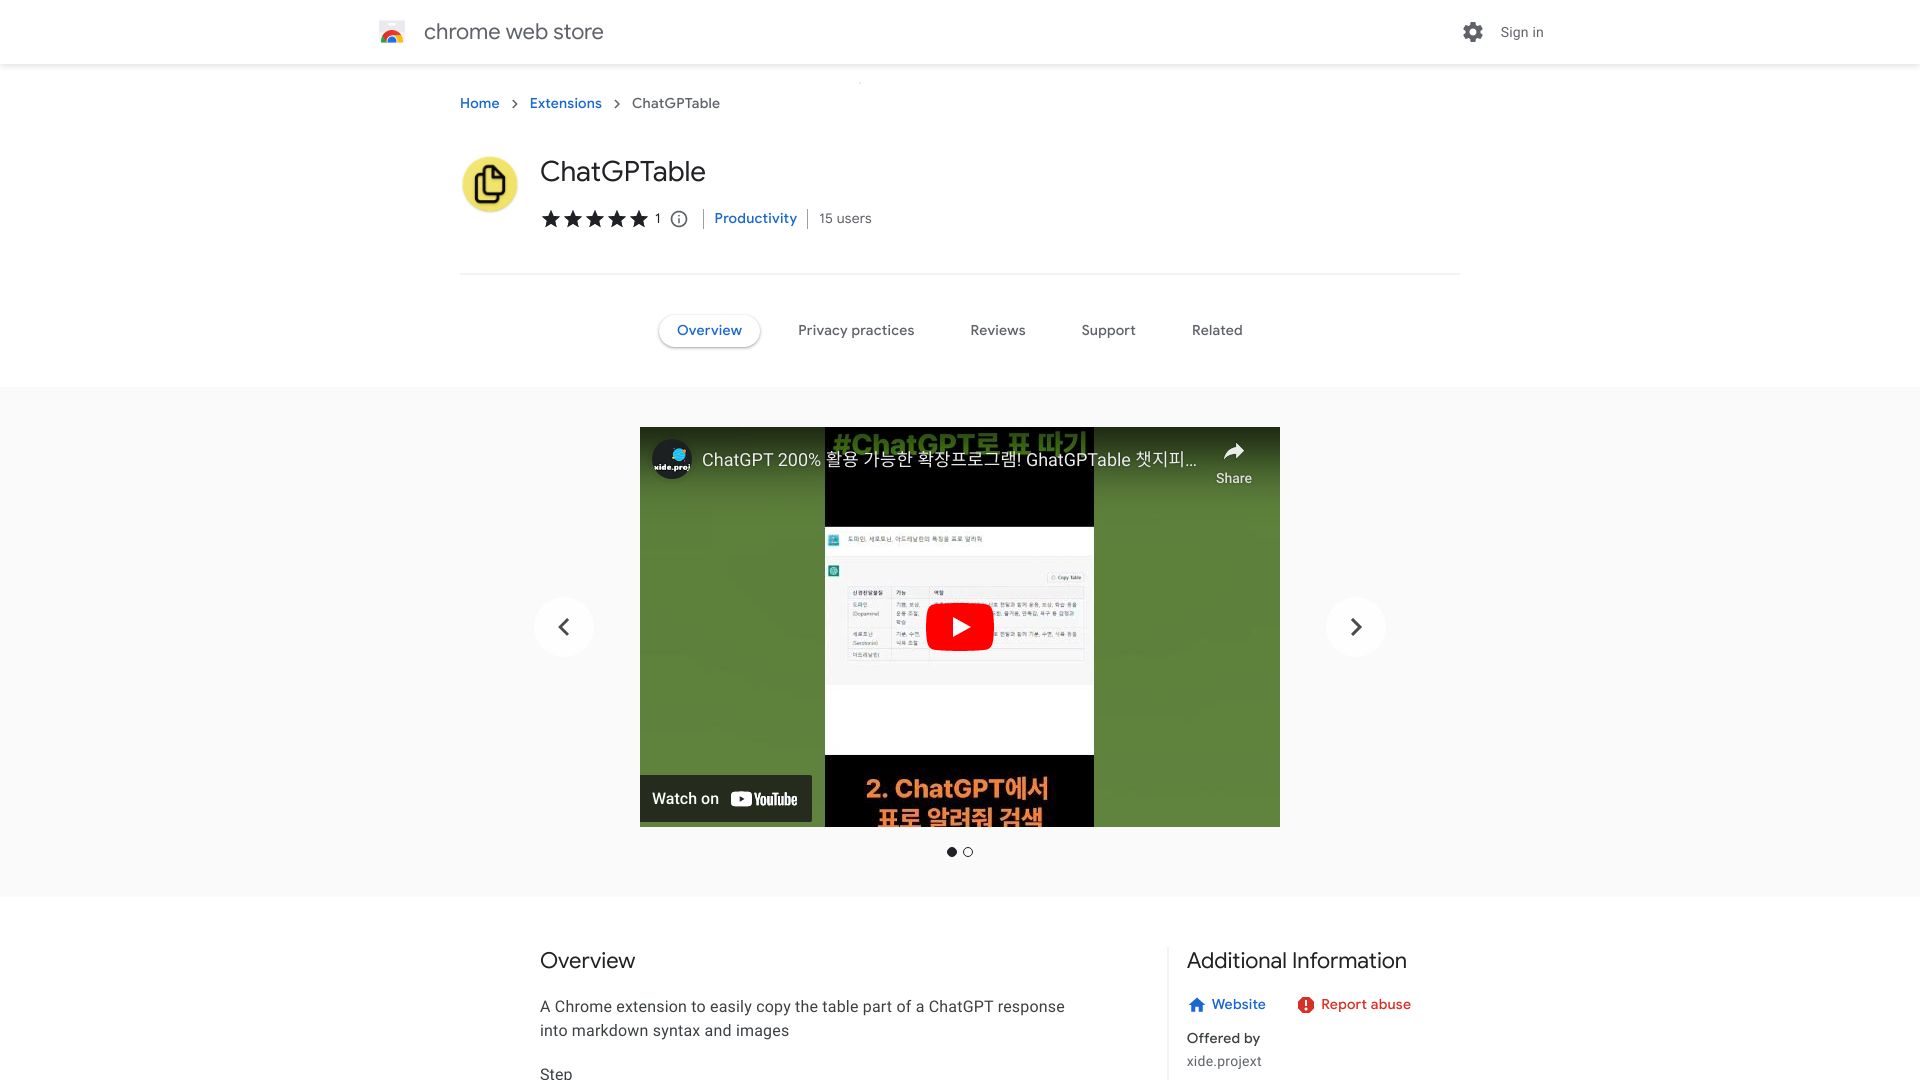This screenshot has height=1080, width=1920.
Task: Click Report abuse link text
Action: 1366,1005
